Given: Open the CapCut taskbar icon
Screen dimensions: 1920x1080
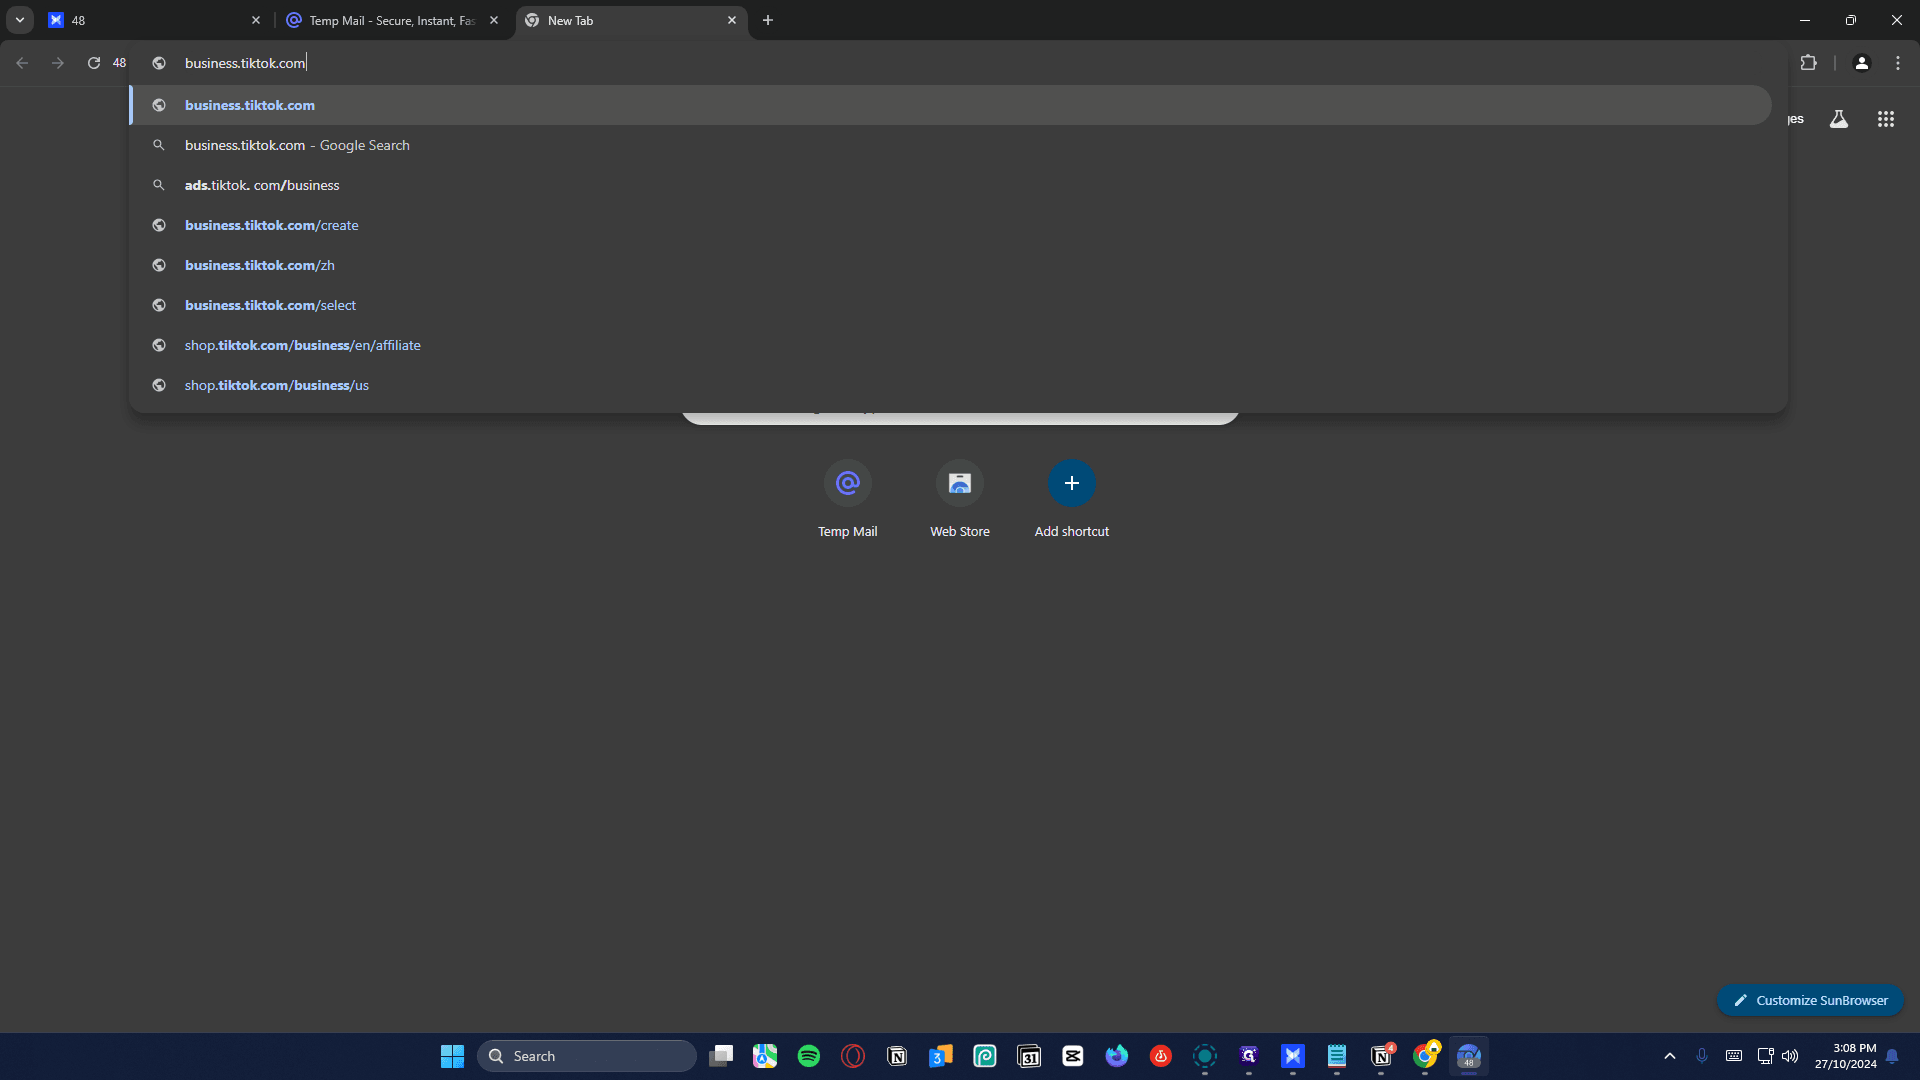Looking at the screenshot, I should click(1073, 1056).
